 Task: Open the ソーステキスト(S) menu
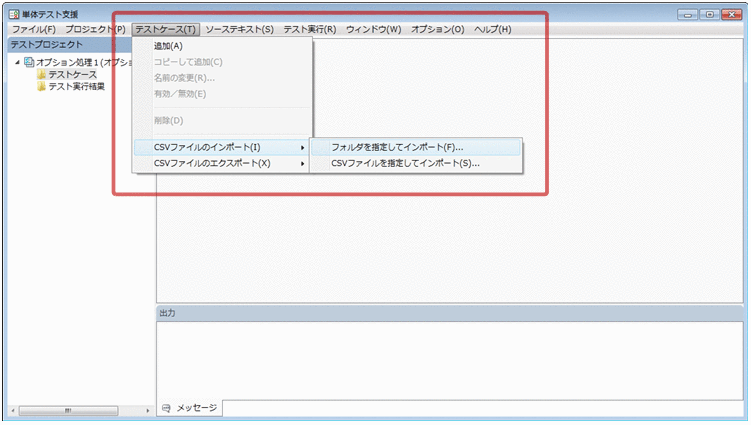tap(239, 29)
